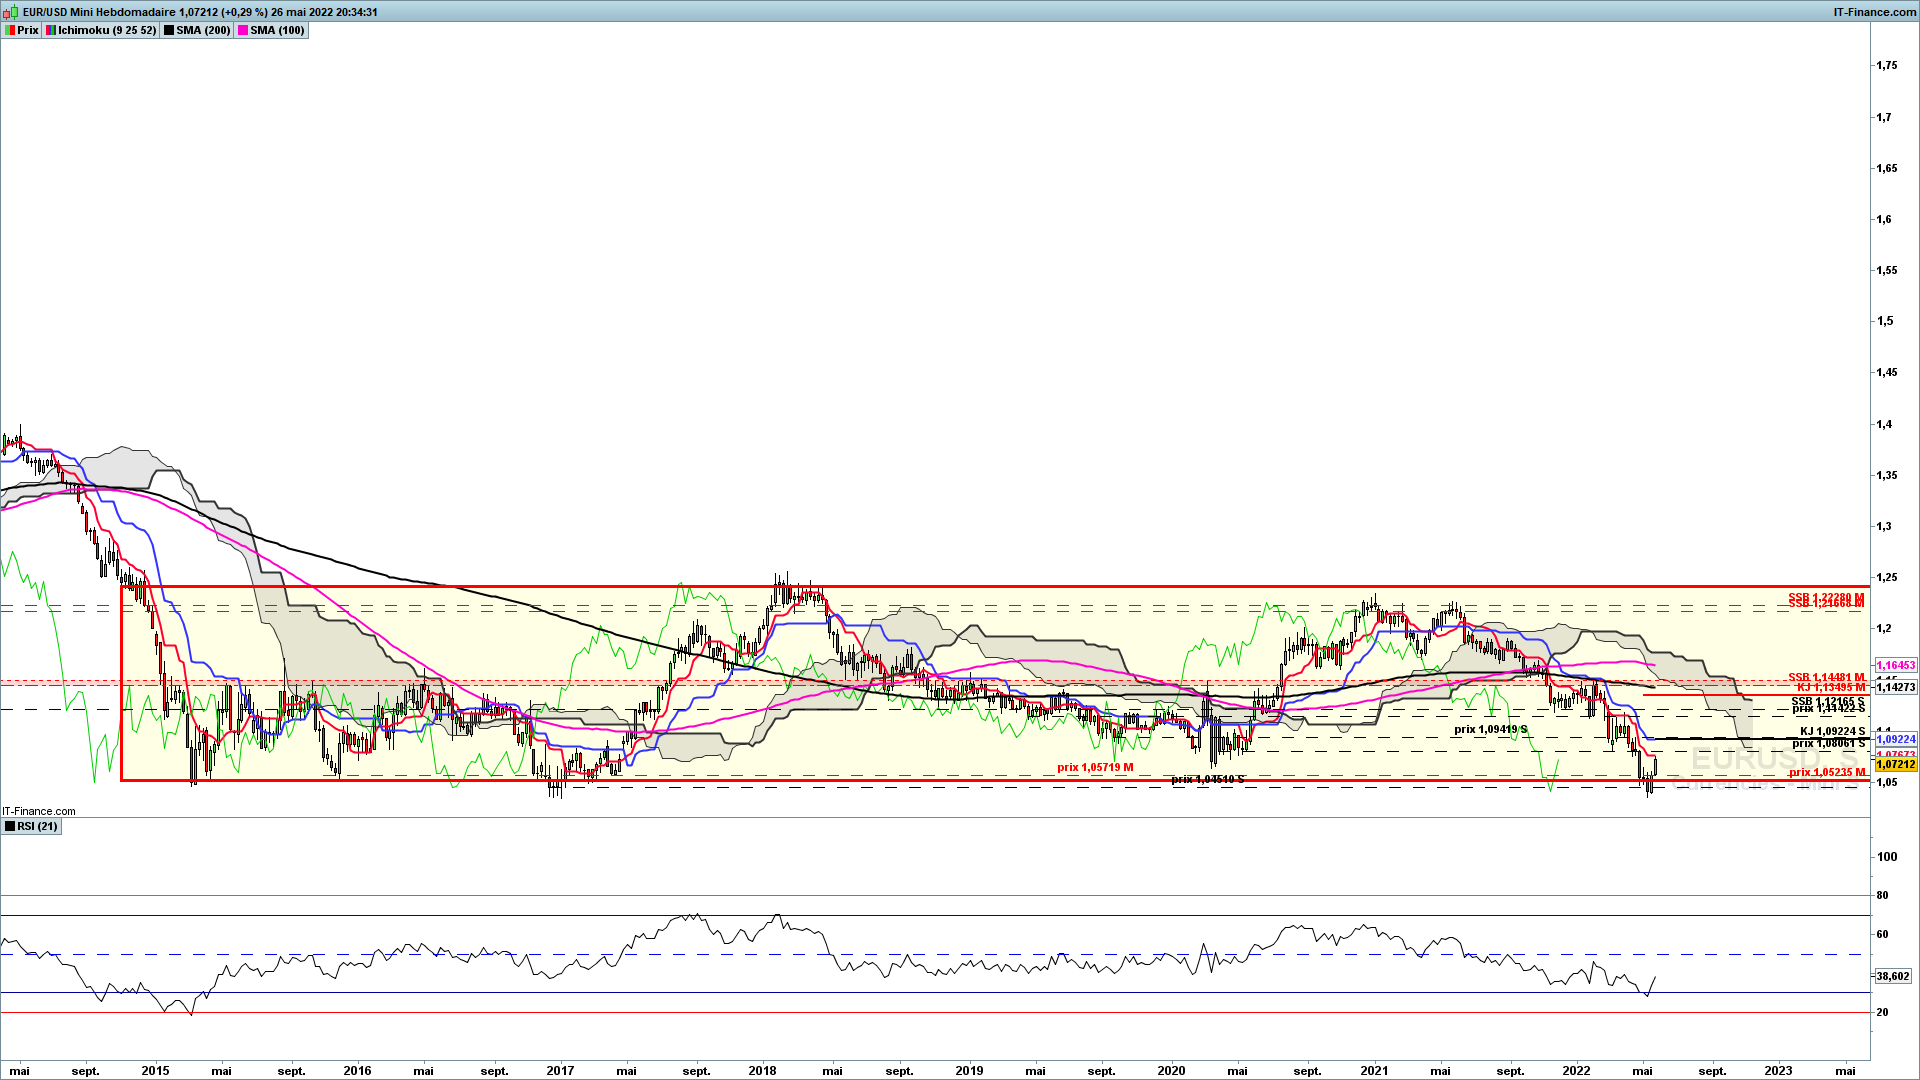Screen dimensions: 1920x1080
Task: Click the magenta SMA (100) color square
Action: click(x=242, y=30)
